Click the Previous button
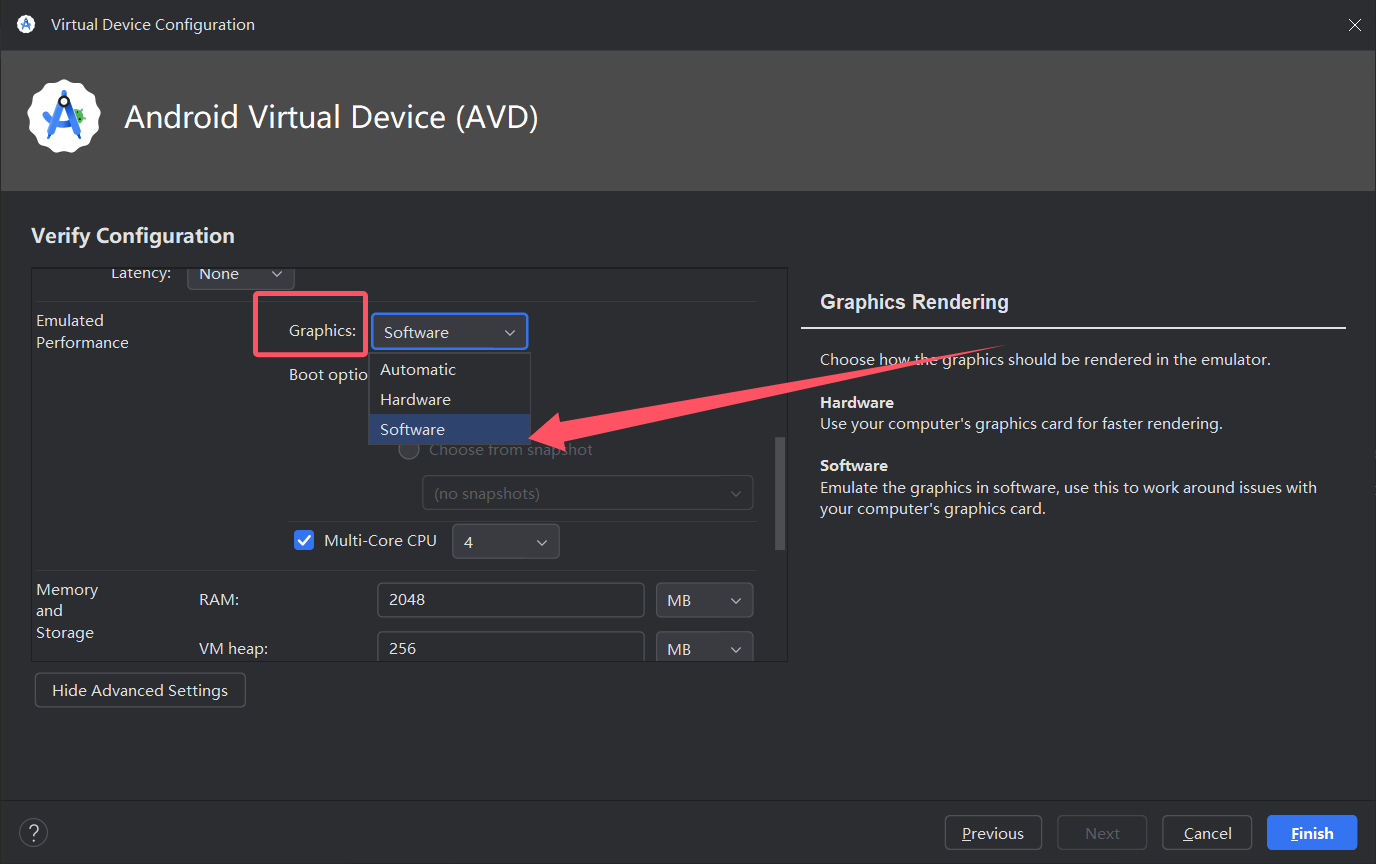This screenshot has height=864, width=1376. 993,833
